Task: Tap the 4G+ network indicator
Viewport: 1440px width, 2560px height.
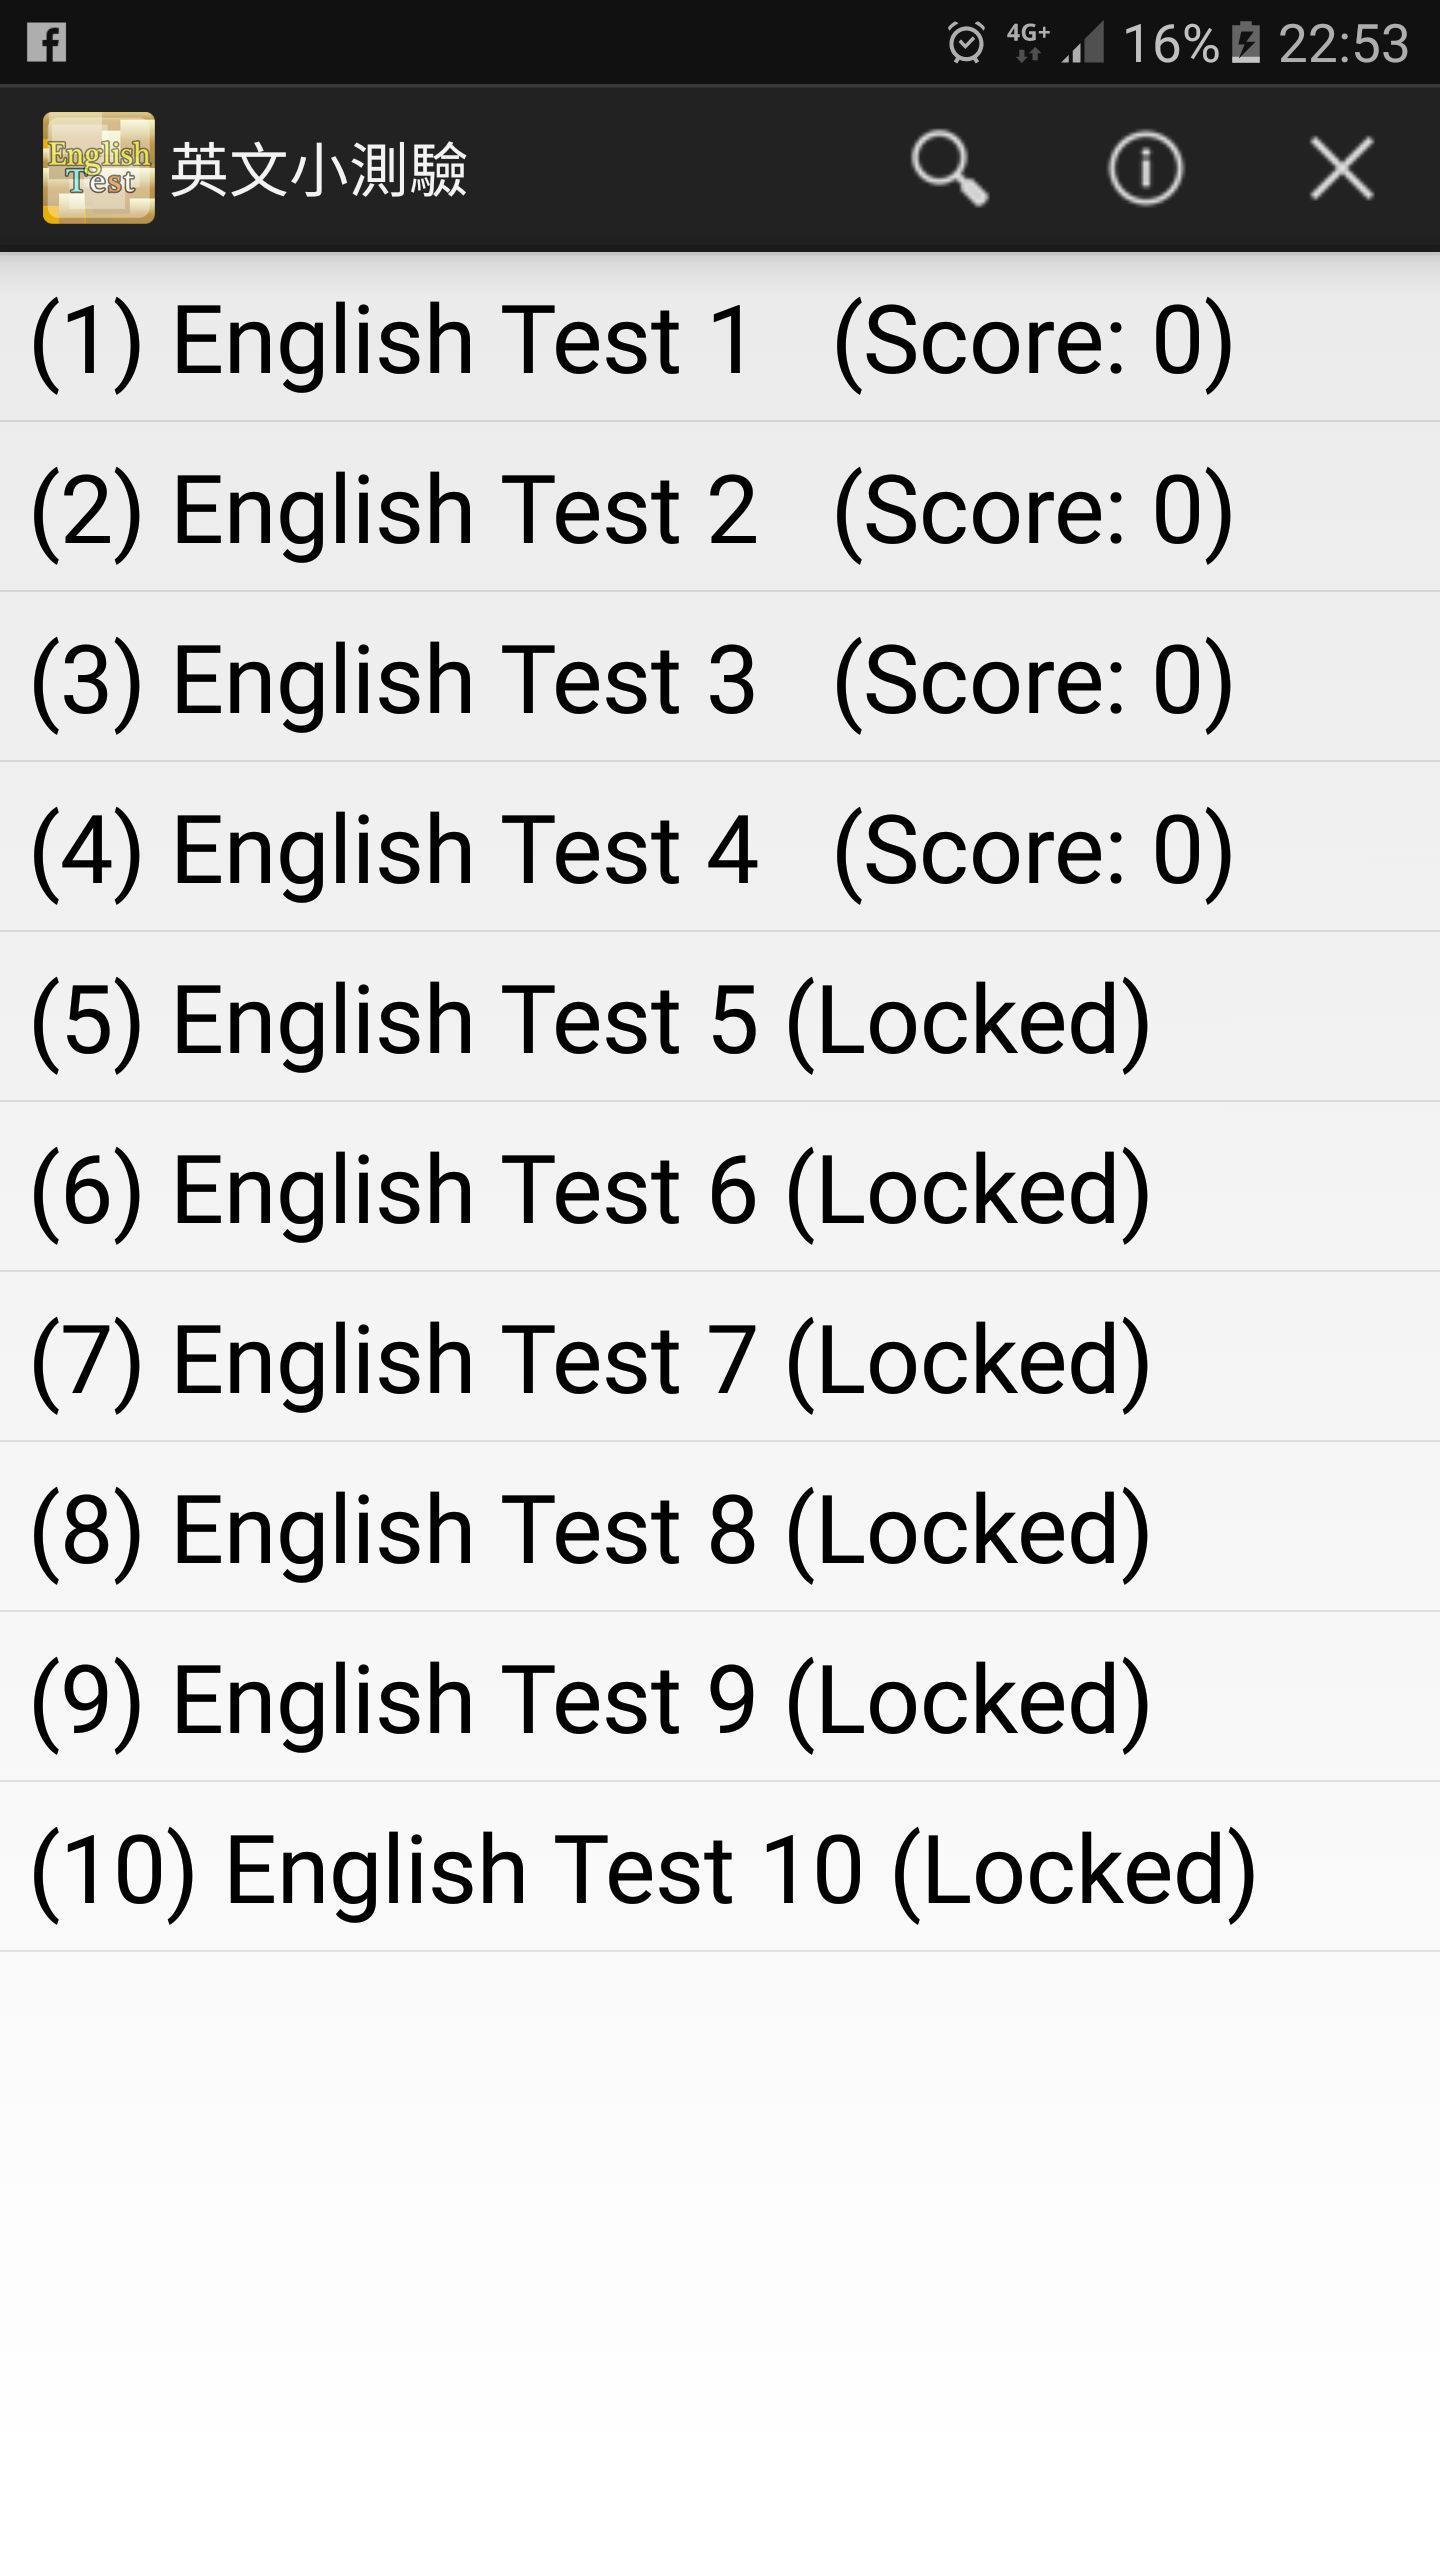Action: (x=1025, y=42)
